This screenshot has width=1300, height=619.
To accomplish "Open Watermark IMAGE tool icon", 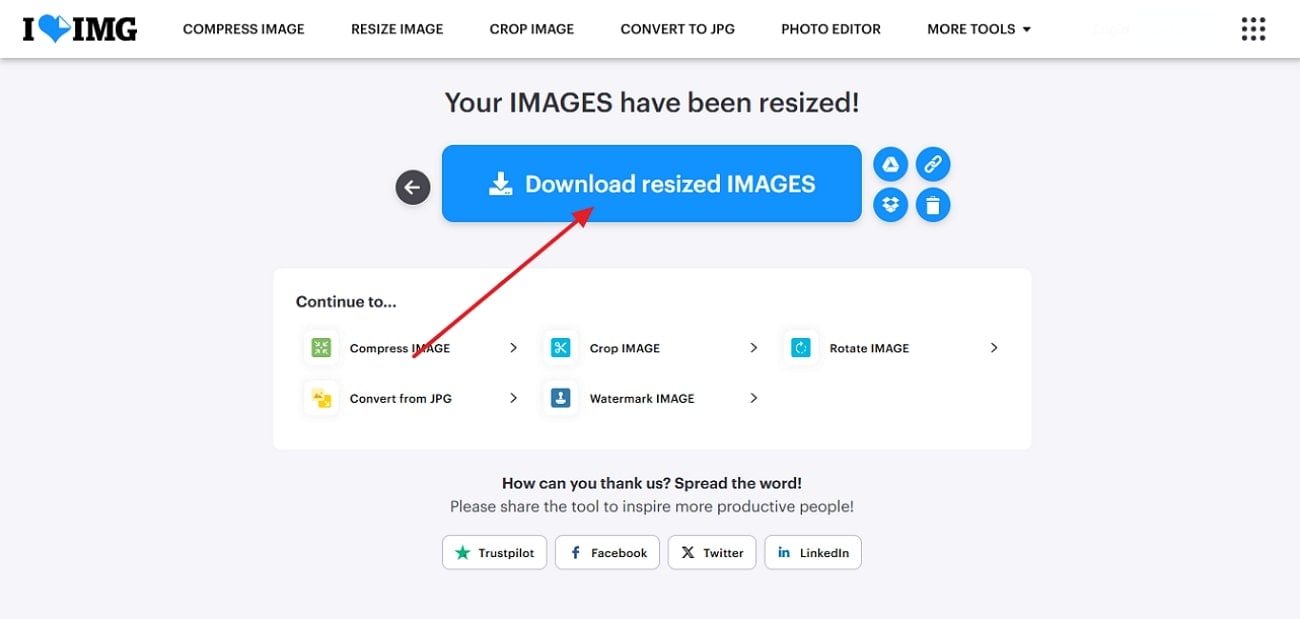I will point(561,398).
